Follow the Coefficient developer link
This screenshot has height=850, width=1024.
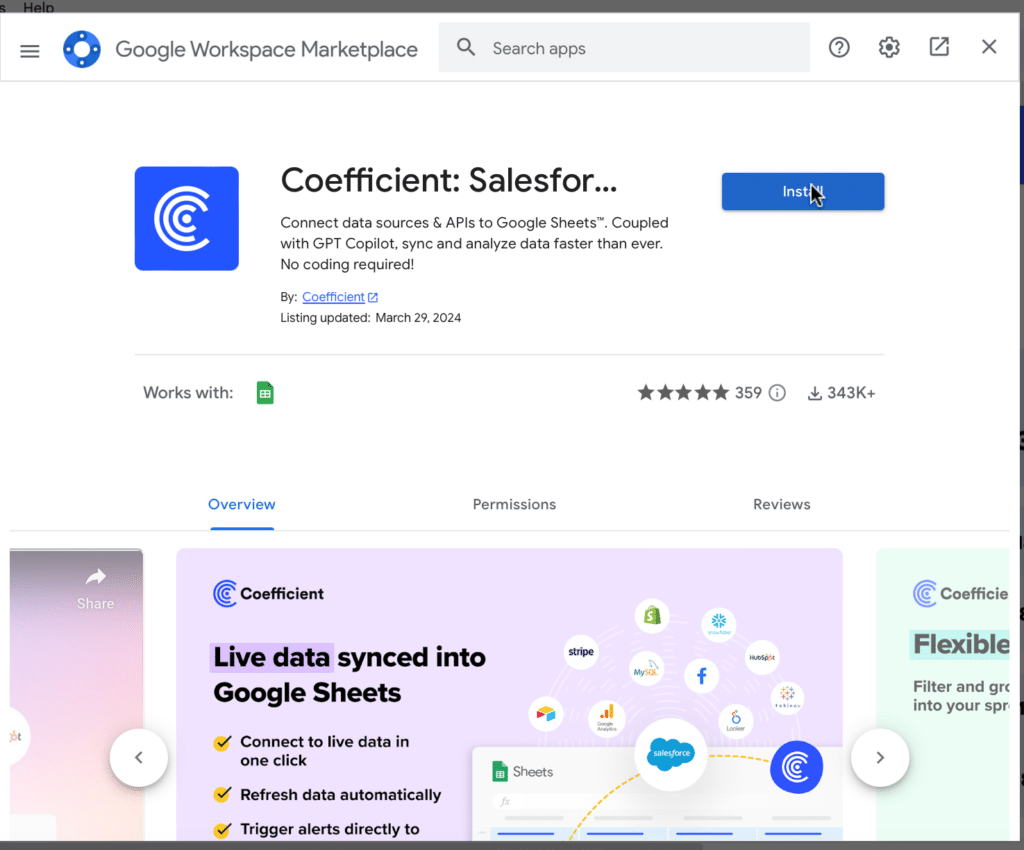point(333,297)
